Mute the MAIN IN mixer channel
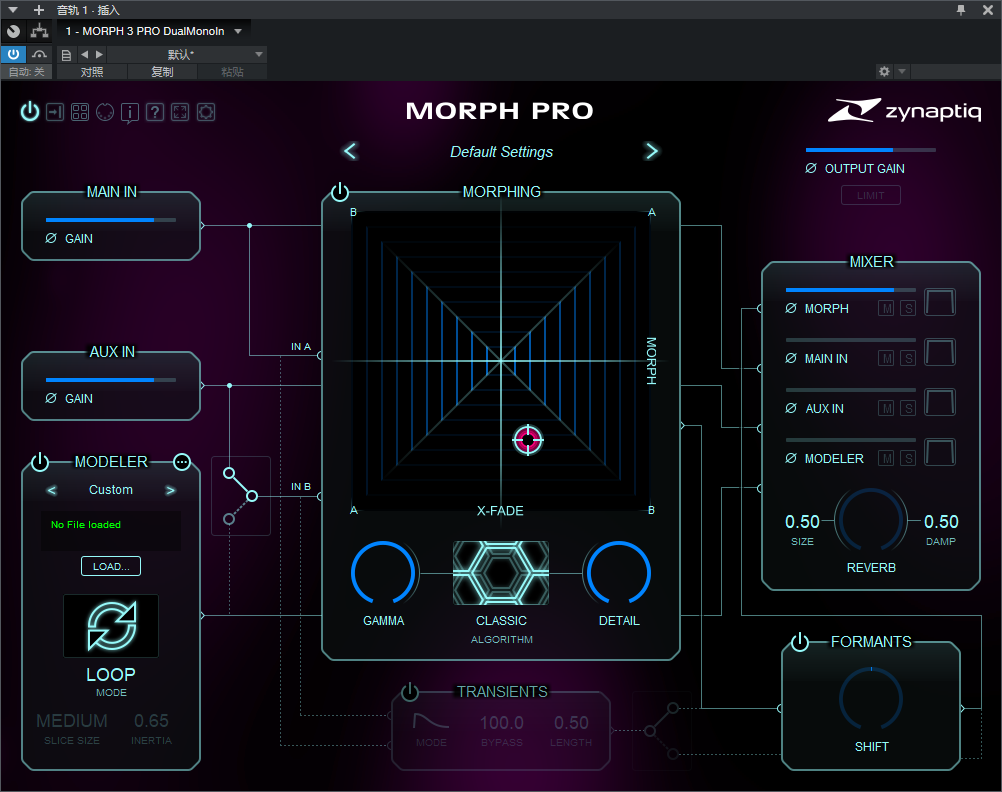1002x792 pixels. pos(886,359)
